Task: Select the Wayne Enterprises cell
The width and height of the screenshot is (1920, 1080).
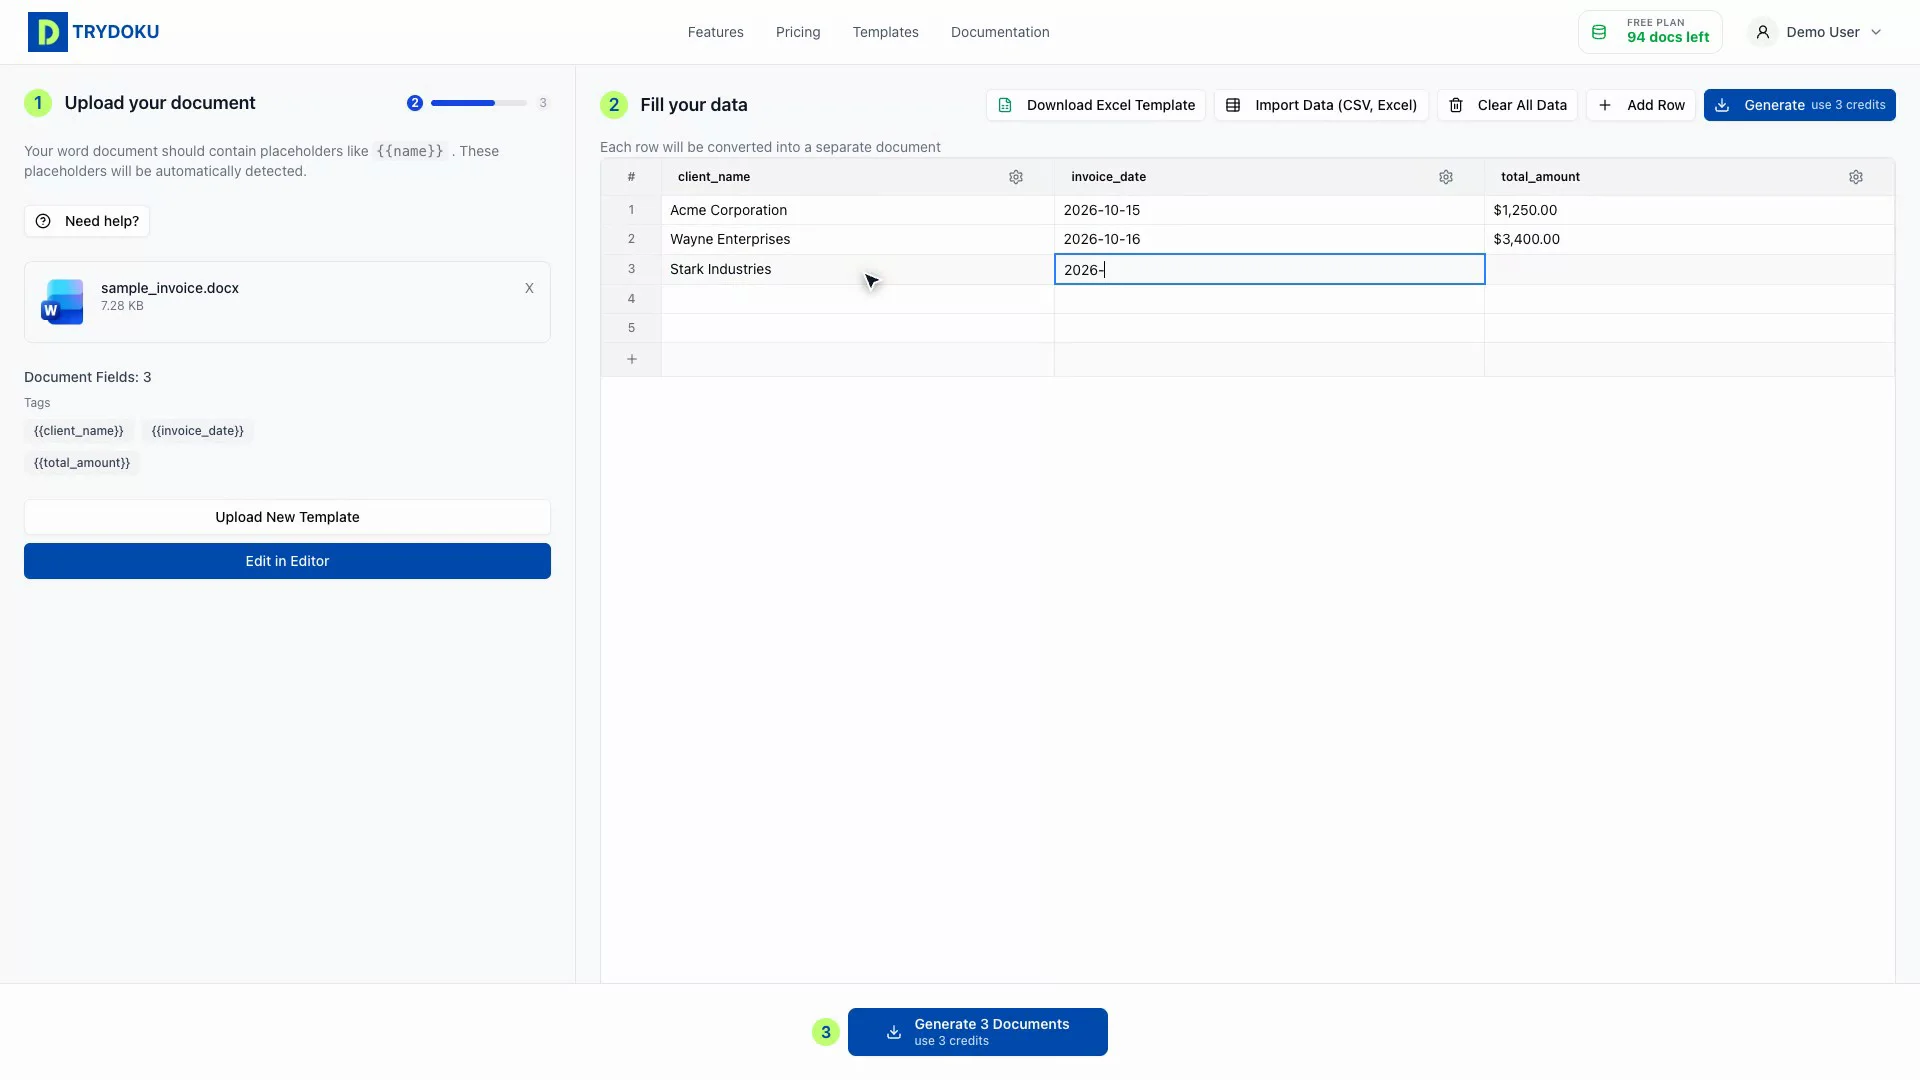Action: click(x=857, y=239)
